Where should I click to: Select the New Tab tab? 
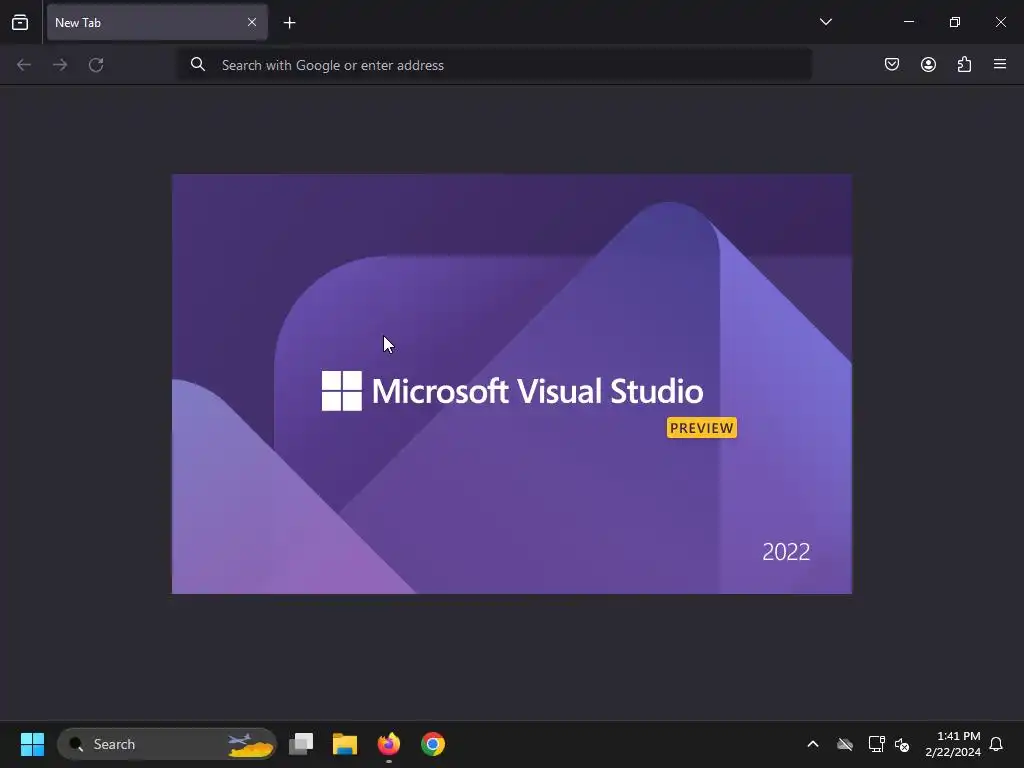click(x=157, y=22)
